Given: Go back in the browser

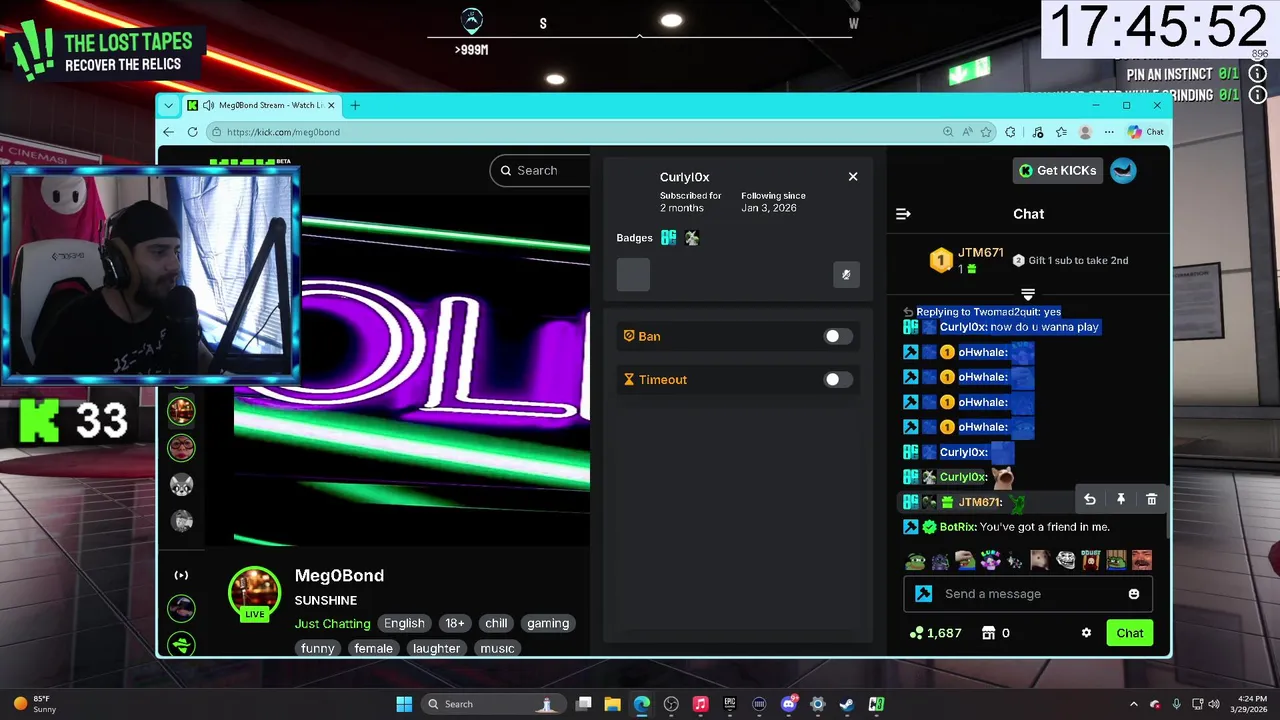Looking at the screenshot, I should (168, 132).
